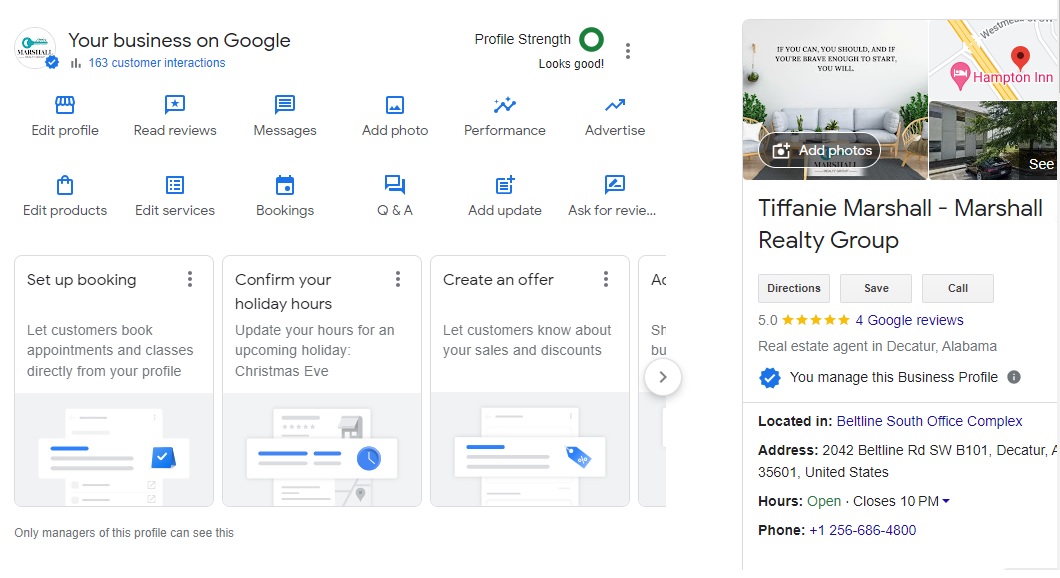This screenshot has width=1060, height=578.
Task: Open the 4 Google reviews link
Action: [x=909, y=320]
